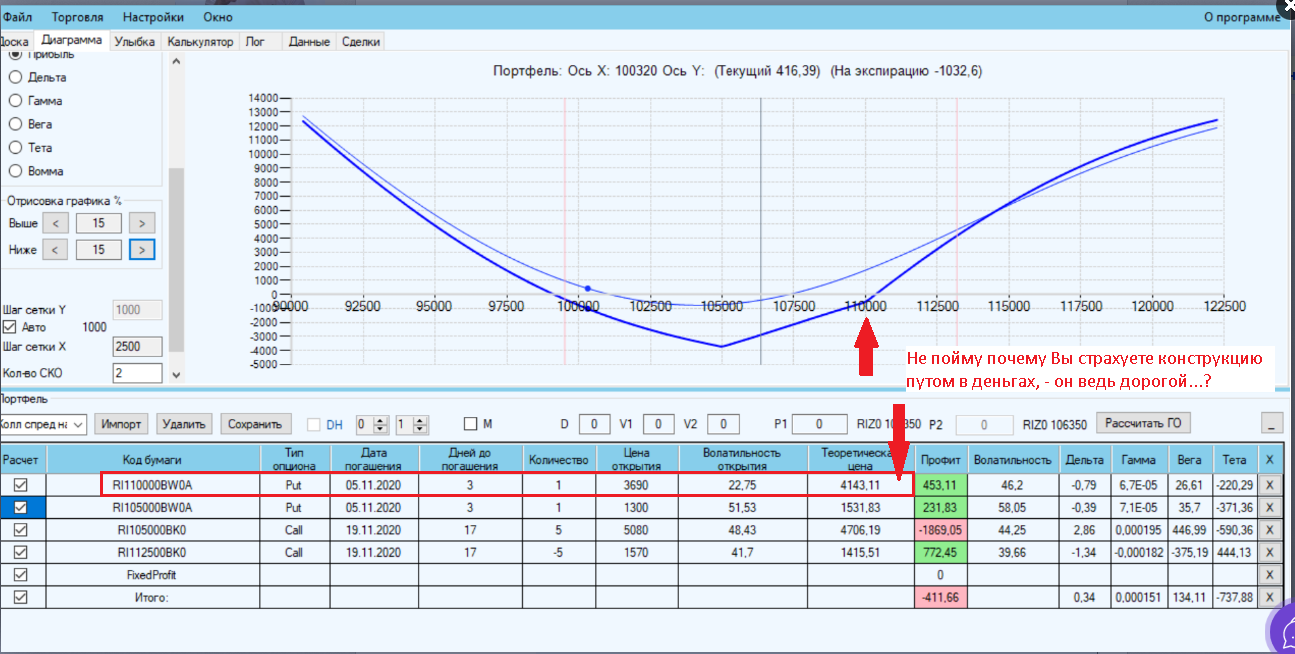Image resolution: width=1295 pixels, height=654 pixels.
Task: Click the D value field
Action: tap(594, 424)
